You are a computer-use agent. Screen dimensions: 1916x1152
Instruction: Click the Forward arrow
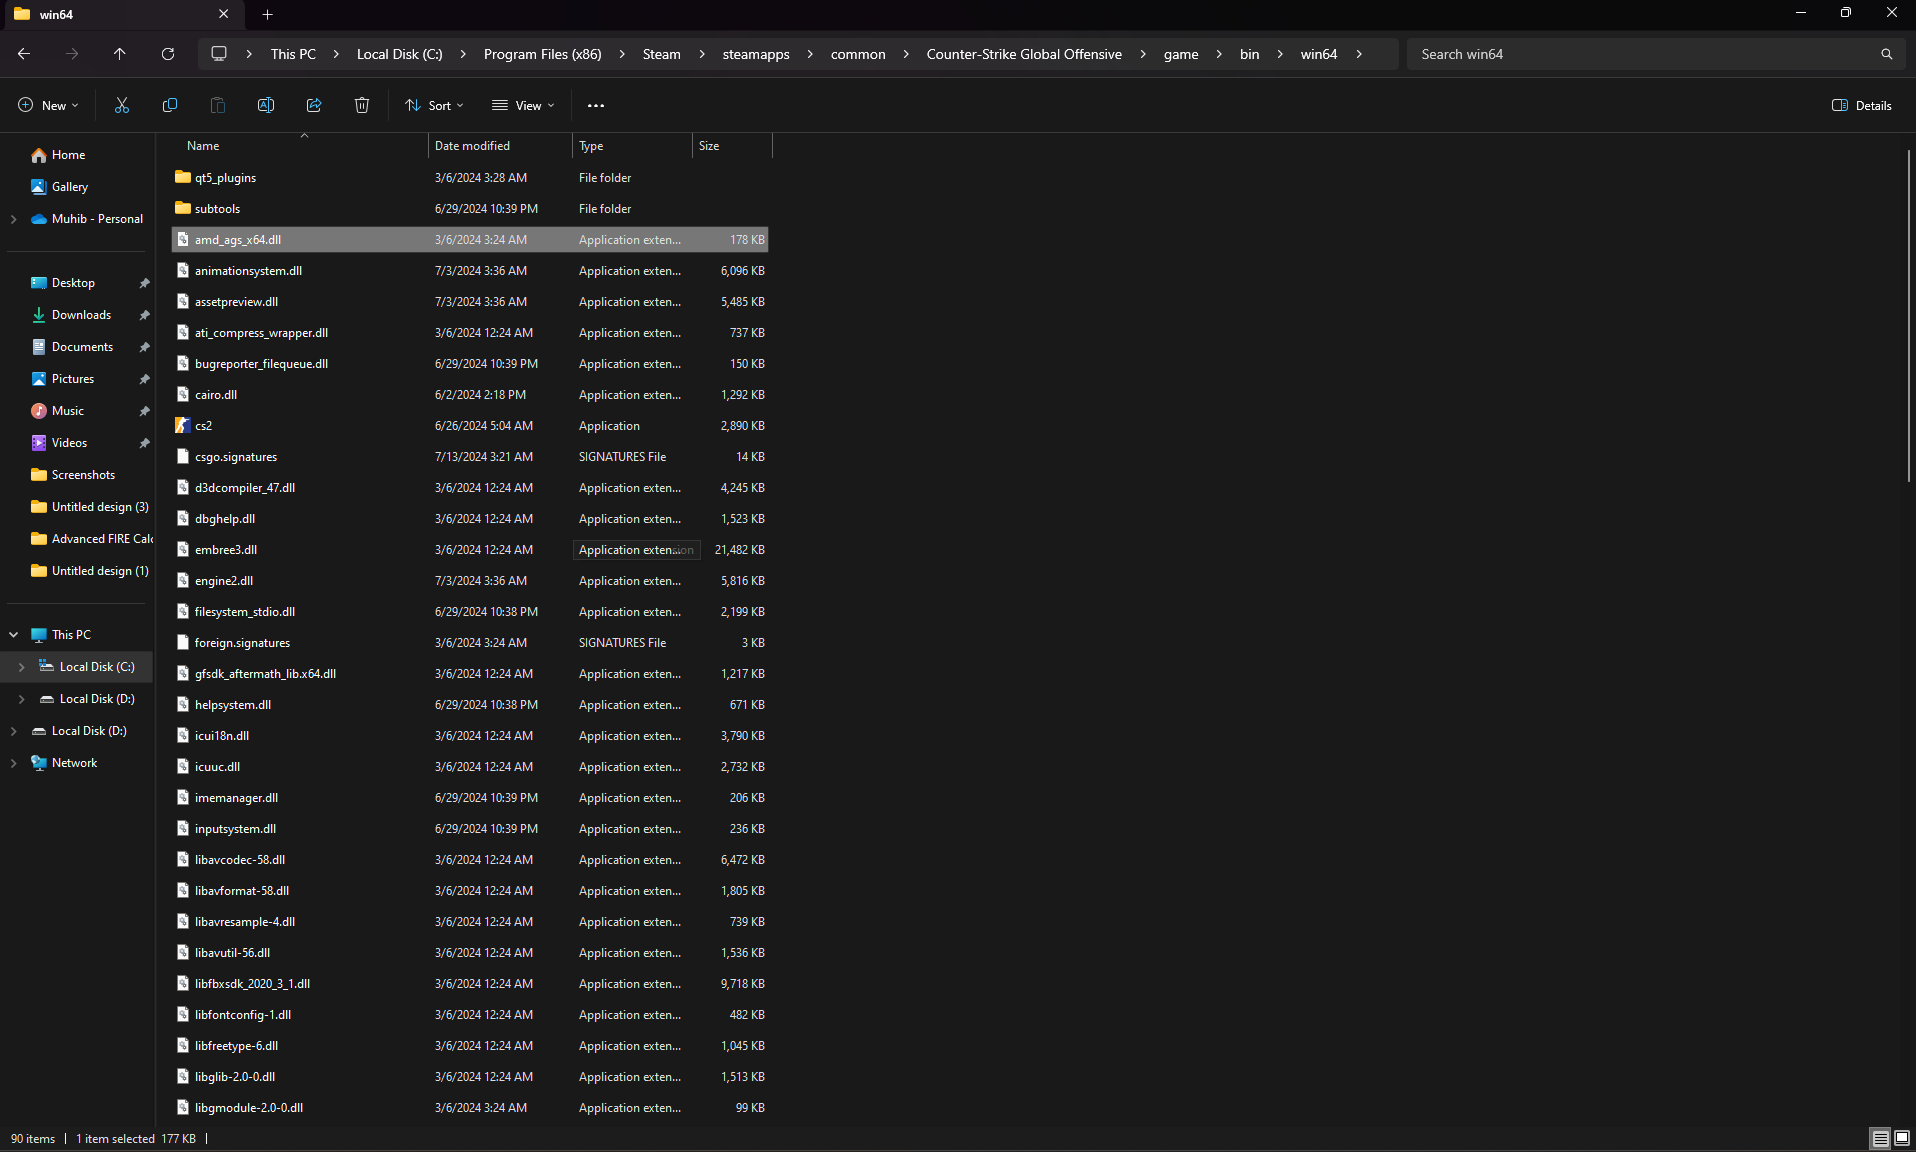[72, 54]
